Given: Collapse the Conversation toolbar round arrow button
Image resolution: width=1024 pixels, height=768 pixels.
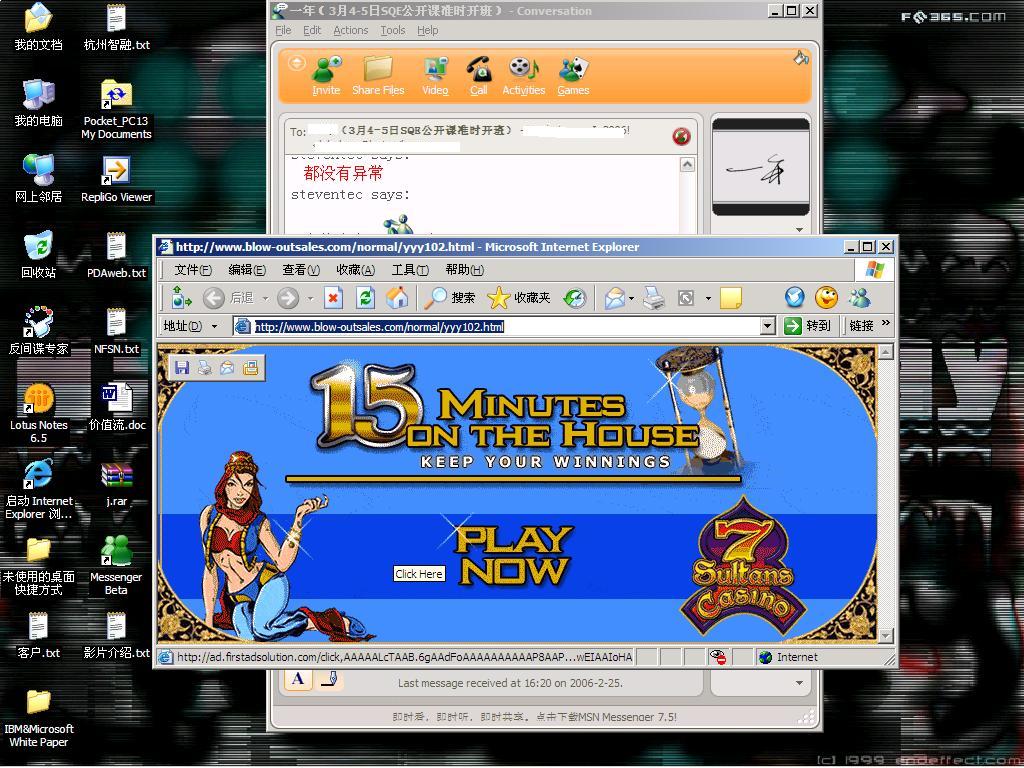Looking at the screenshot, I should 296,63.
